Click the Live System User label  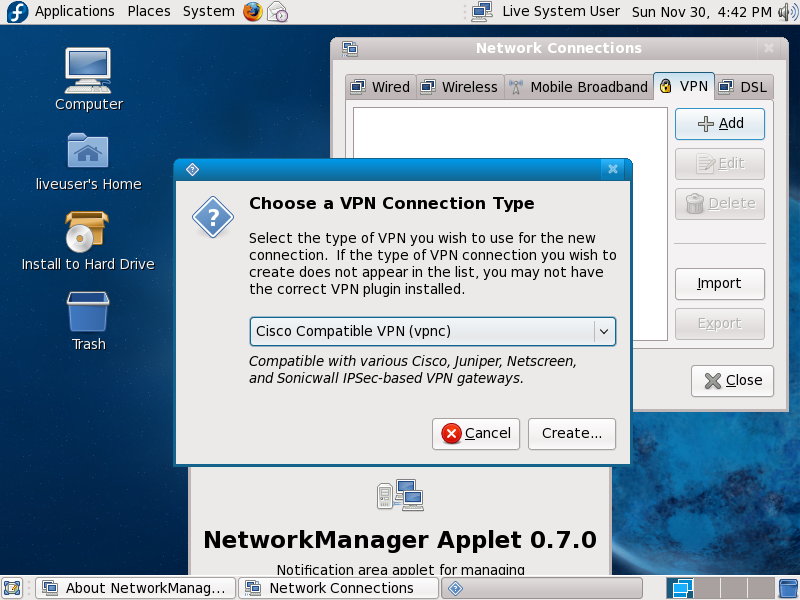point(561,12)
